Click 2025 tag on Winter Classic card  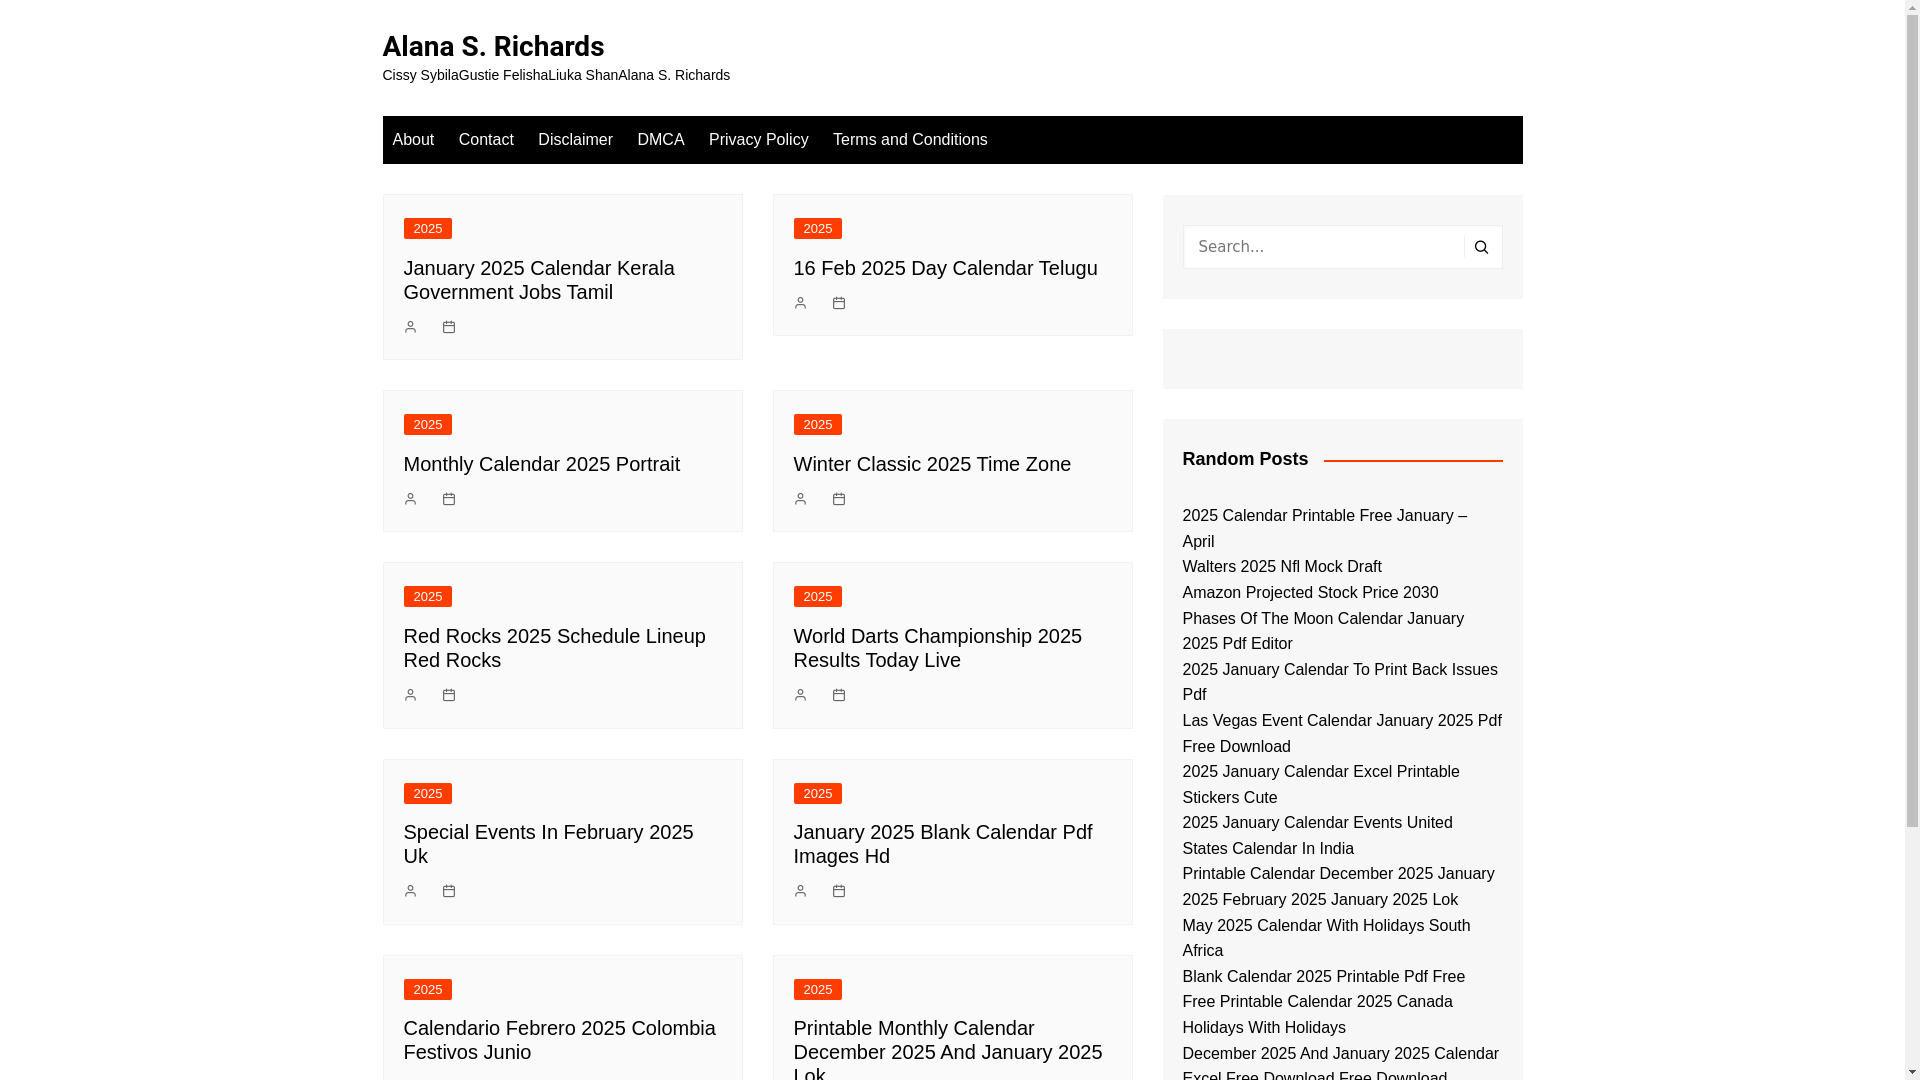coord(818,425)
